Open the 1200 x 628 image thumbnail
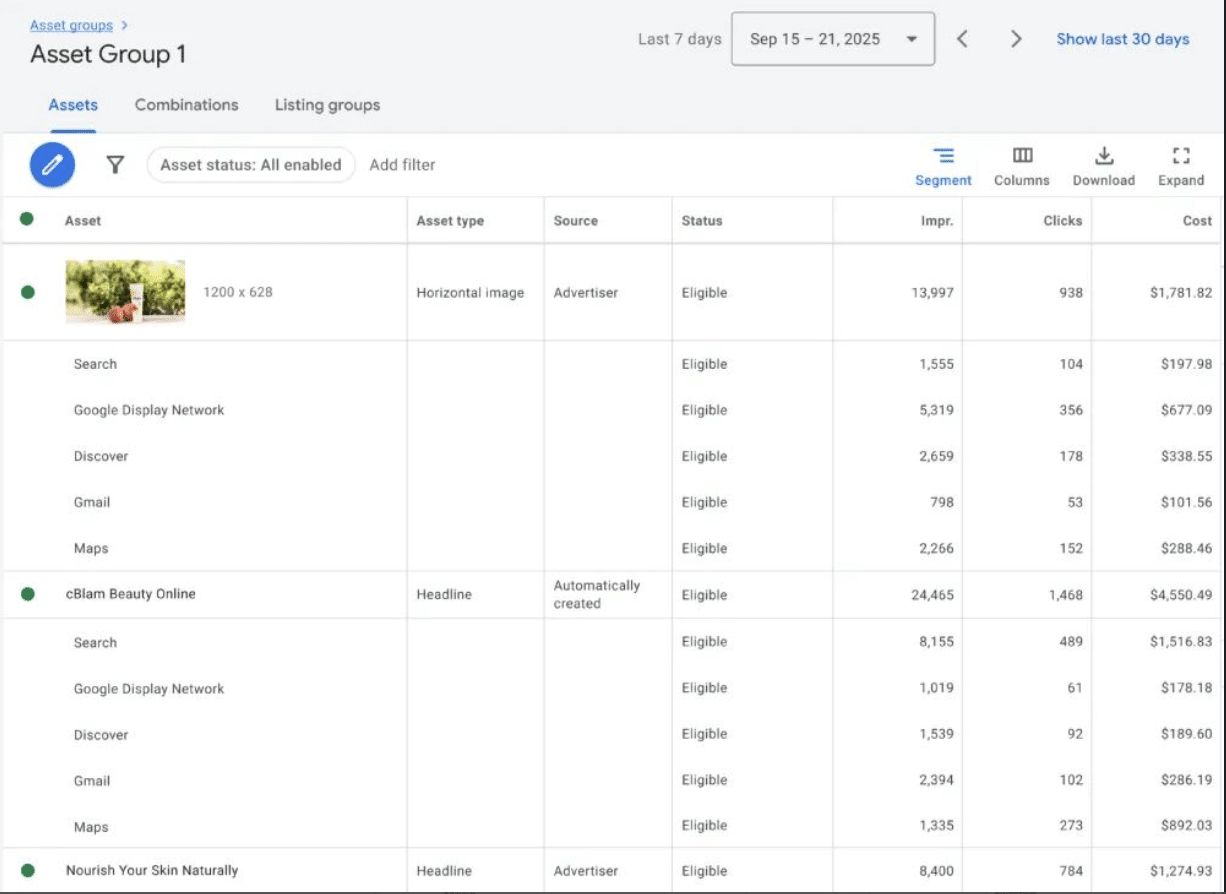The image size is (1226, 894). 126,292
